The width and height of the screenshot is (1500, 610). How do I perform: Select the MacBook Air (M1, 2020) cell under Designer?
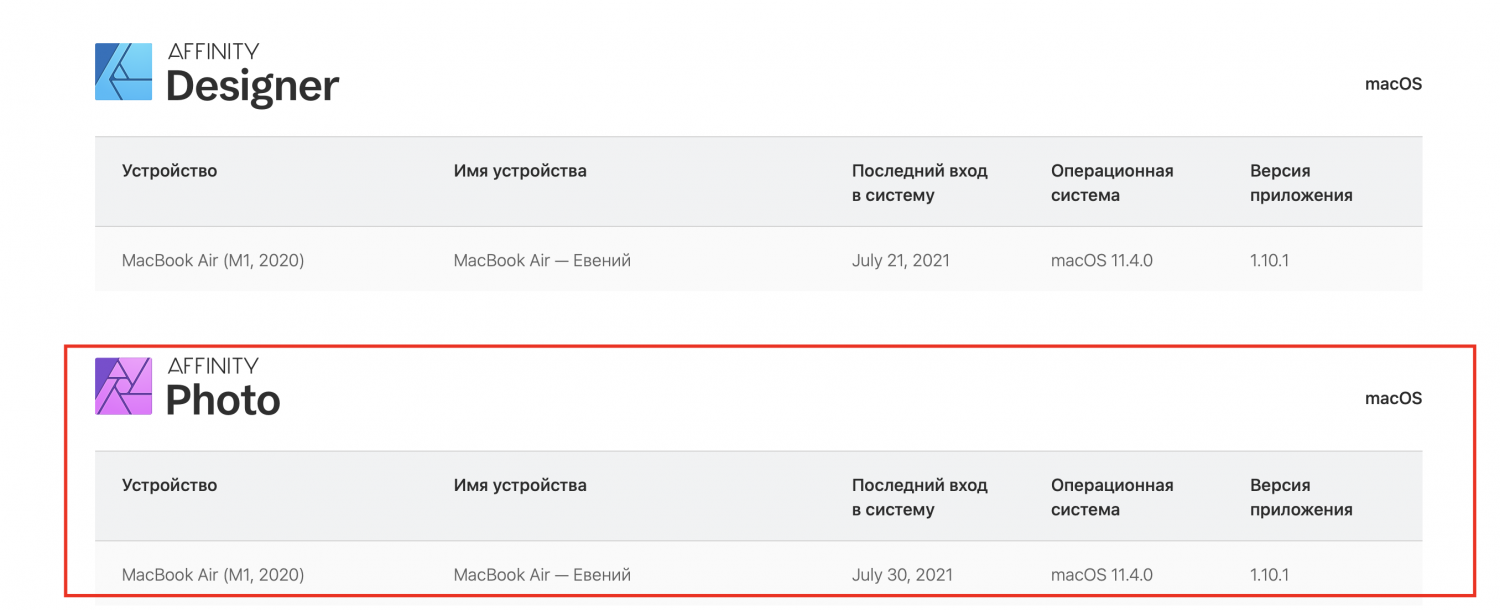213,261
